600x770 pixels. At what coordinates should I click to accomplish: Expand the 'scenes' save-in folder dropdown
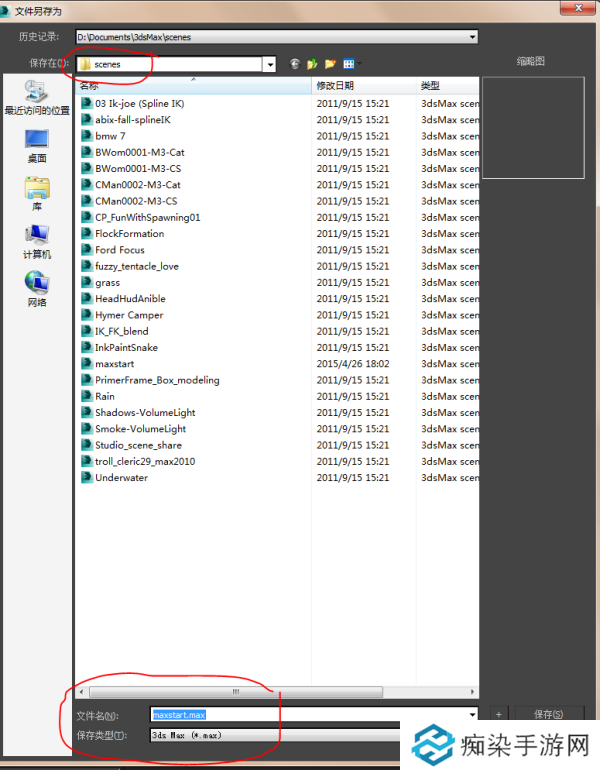point(269,64)
